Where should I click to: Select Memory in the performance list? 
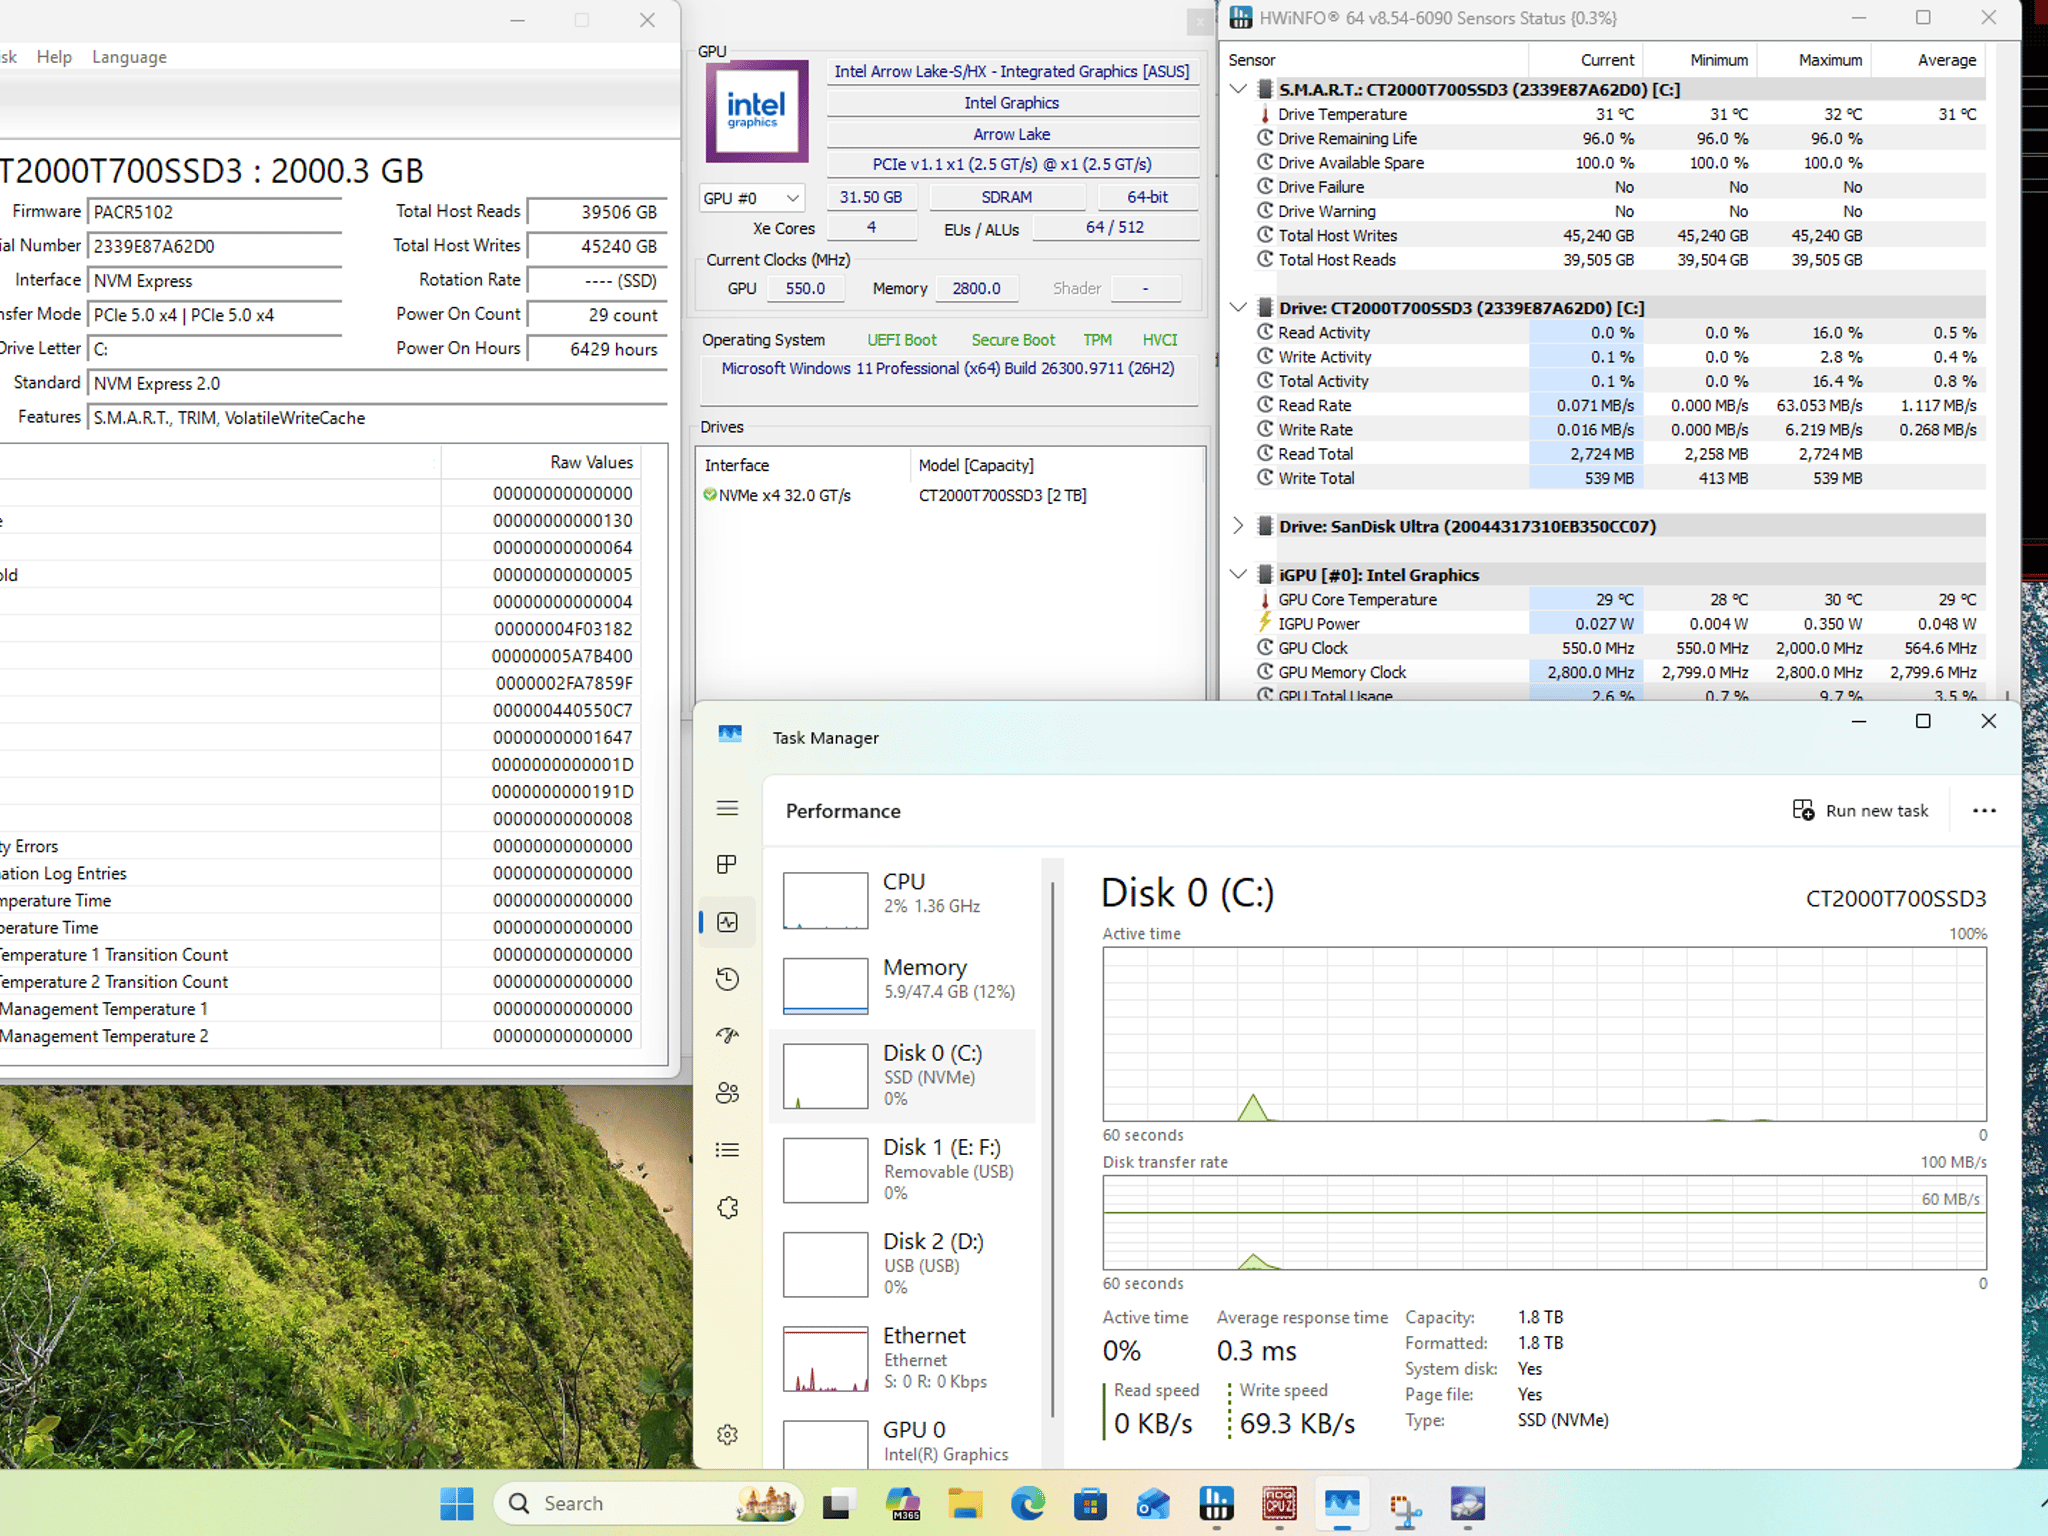pyautogui.click(x=903, y=985)
